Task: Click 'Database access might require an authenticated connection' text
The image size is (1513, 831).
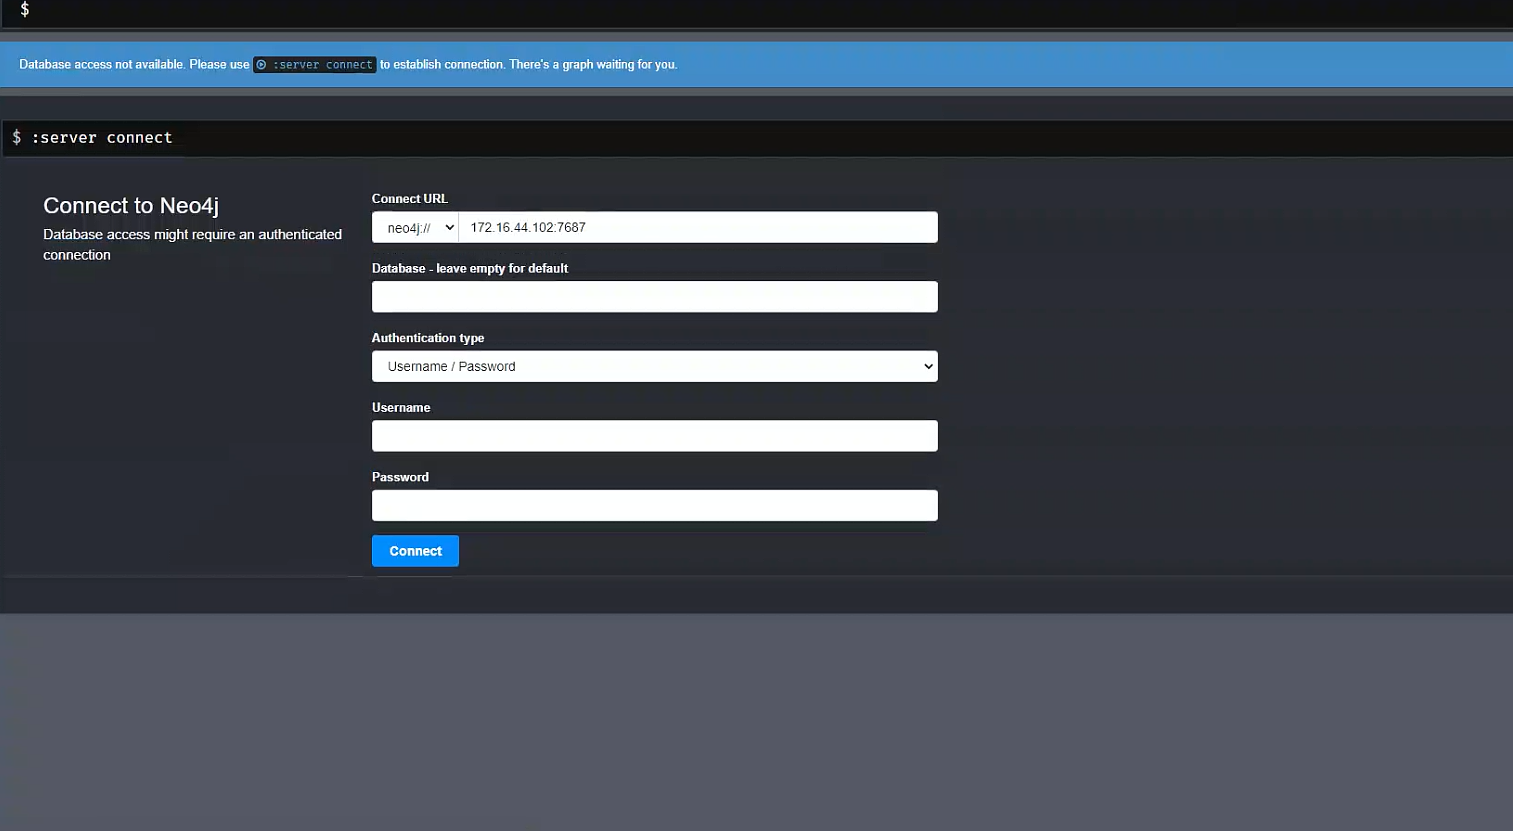Action: pos(192,245)
